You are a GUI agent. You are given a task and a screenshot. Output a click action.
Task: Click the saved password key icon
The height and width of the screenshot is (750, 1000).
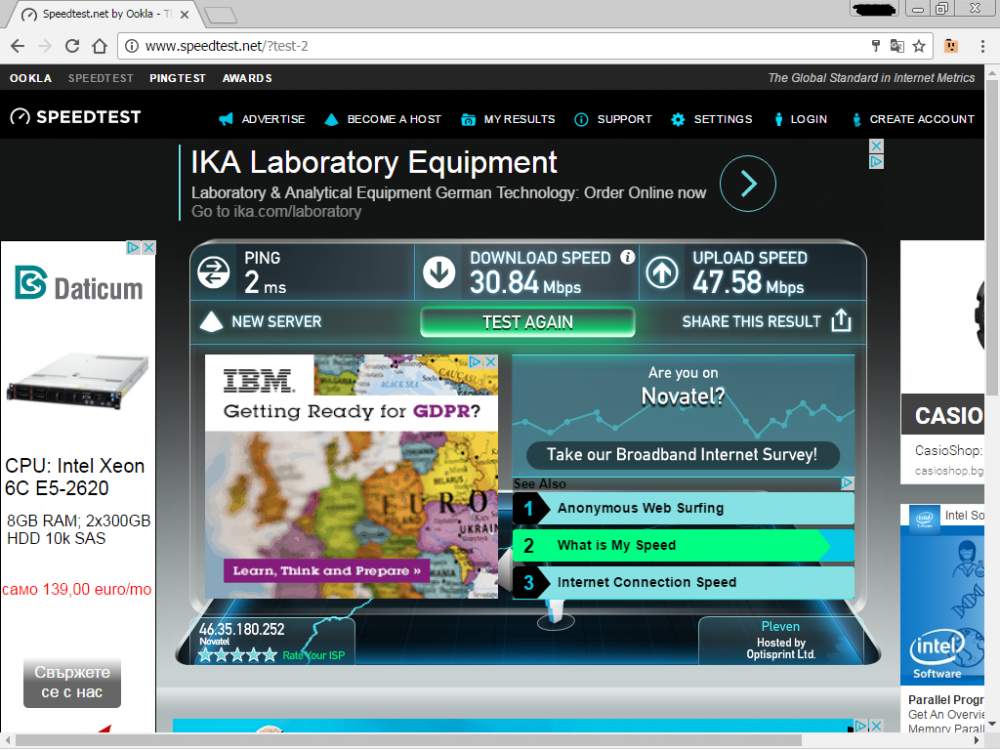pyautogui.click(x=876, y=45)
